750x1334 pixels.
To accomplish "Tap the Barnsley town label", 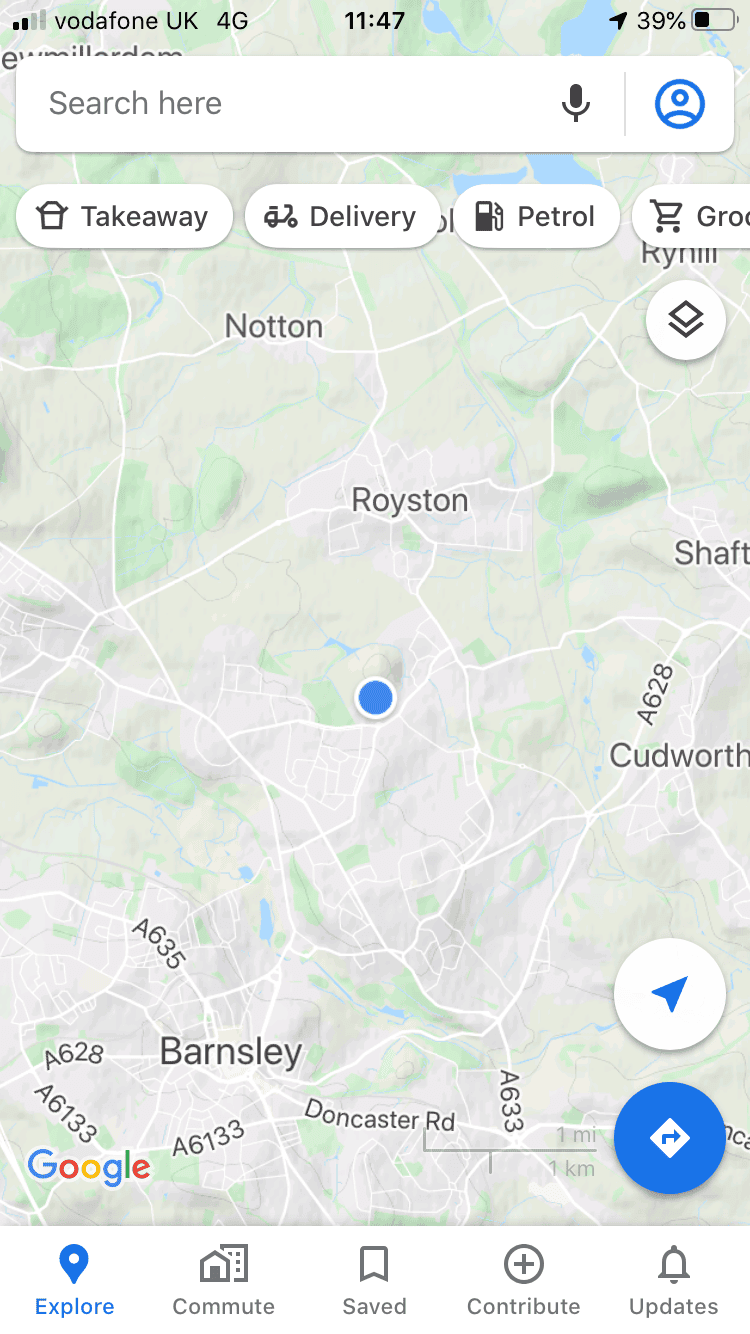I will click(x=231, y=1052).
